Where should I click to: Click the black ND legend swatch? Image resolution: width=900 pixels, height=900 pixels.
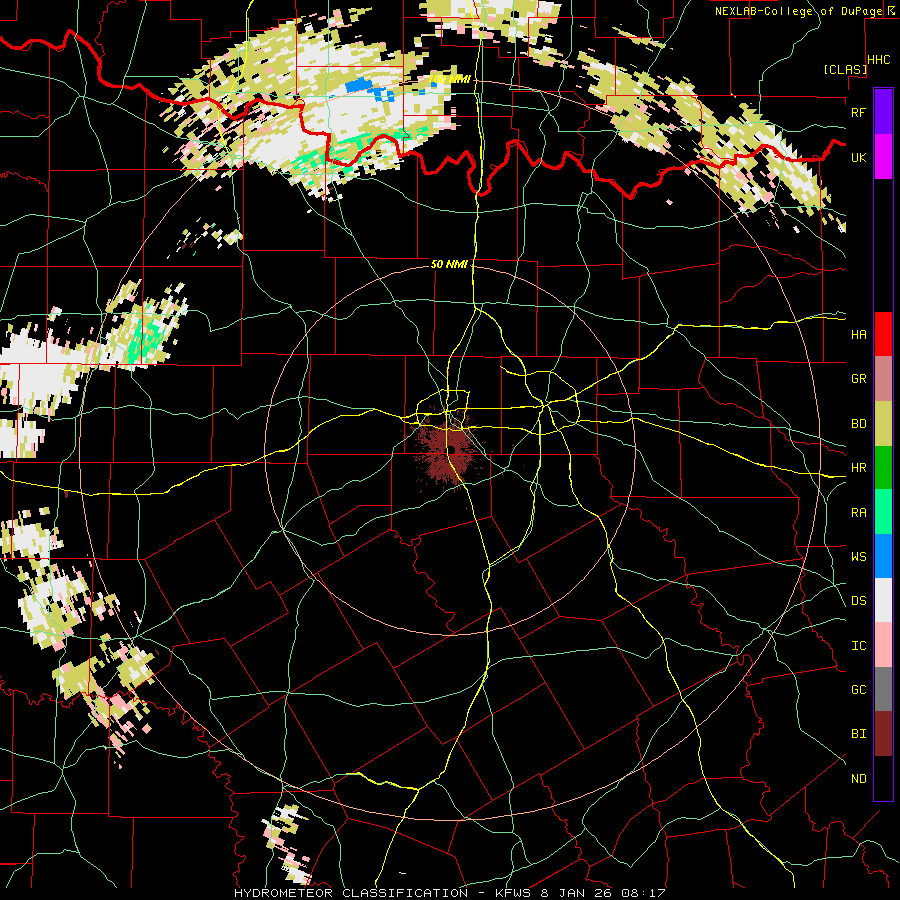click(x=883, y=778)
